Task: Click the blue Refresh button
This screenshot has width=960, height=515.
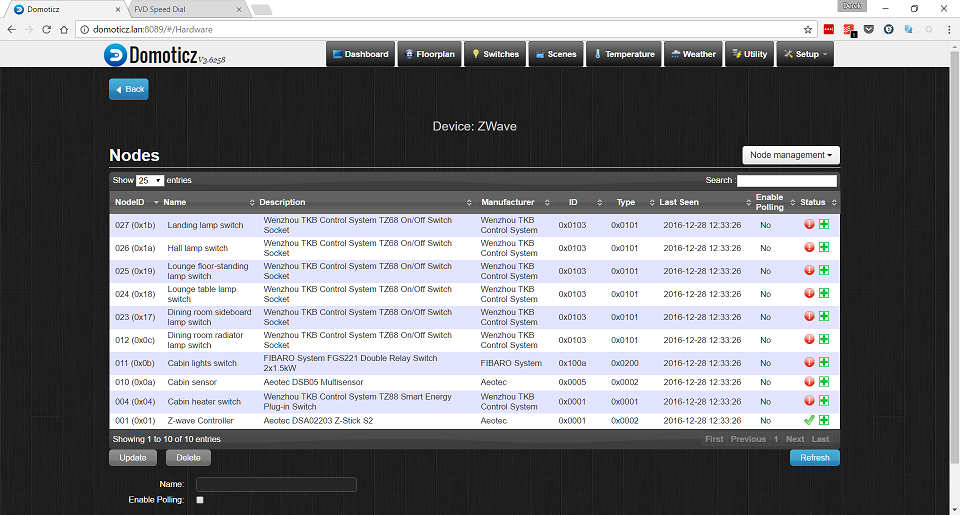Action: pyautogui.click(x=814, y=457)
